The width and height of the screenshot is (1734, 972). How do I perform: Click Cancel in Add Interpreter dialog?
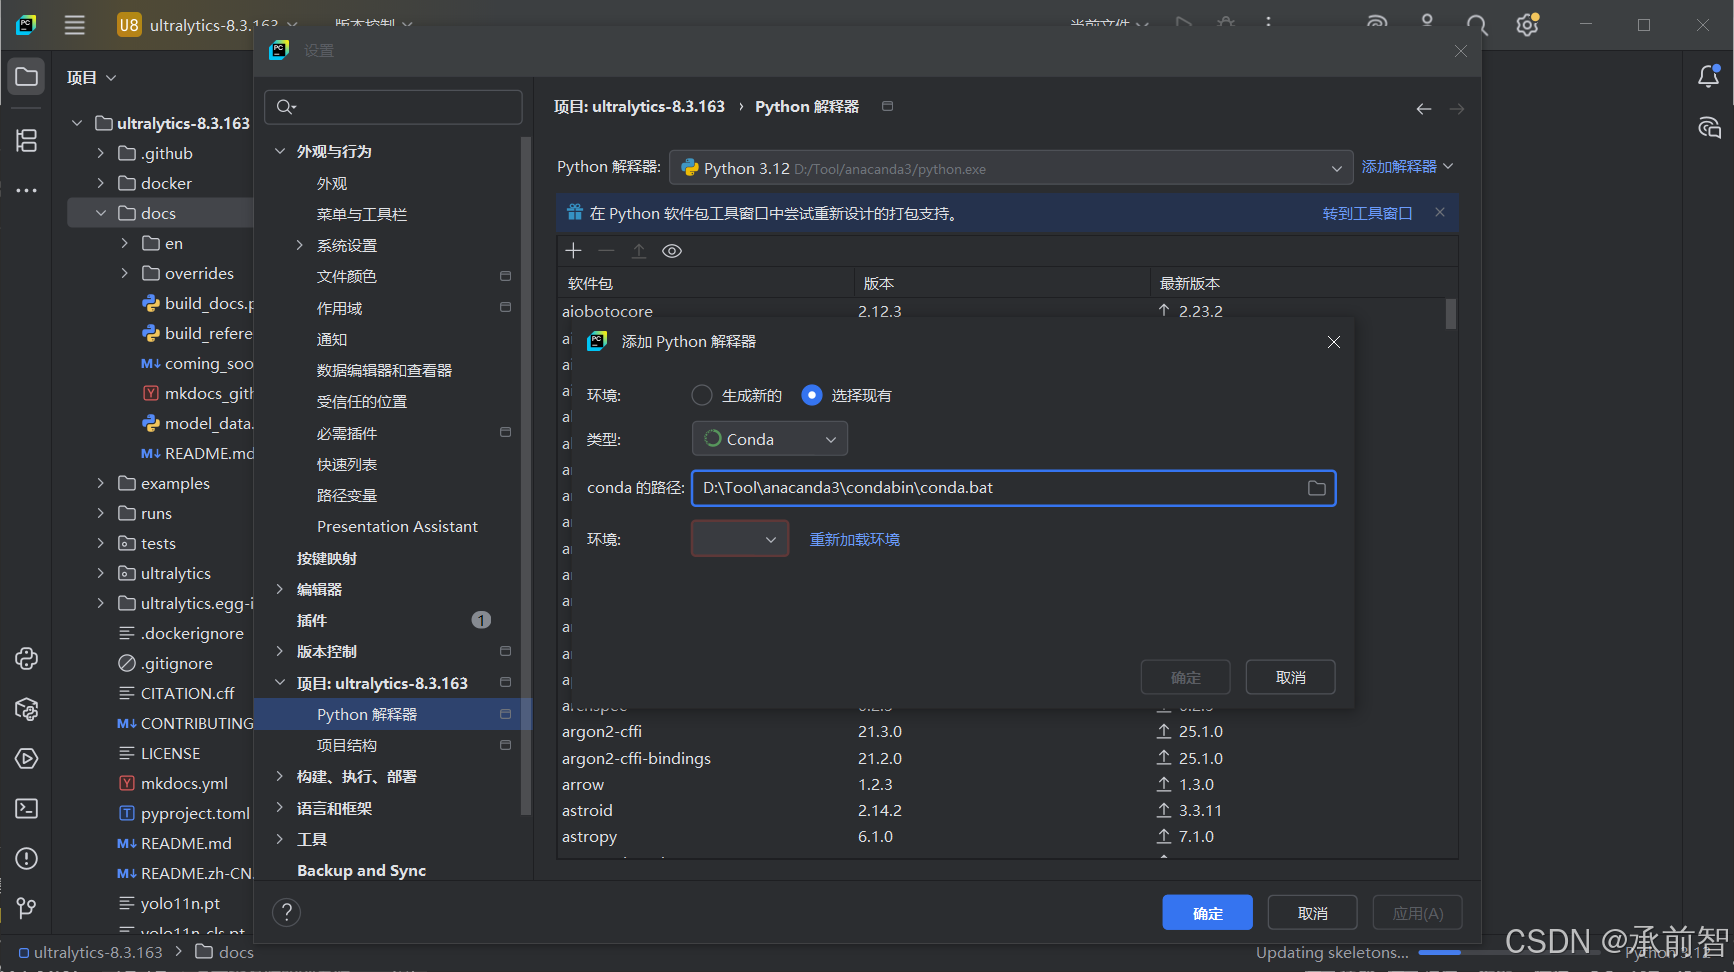(1290, 677)
